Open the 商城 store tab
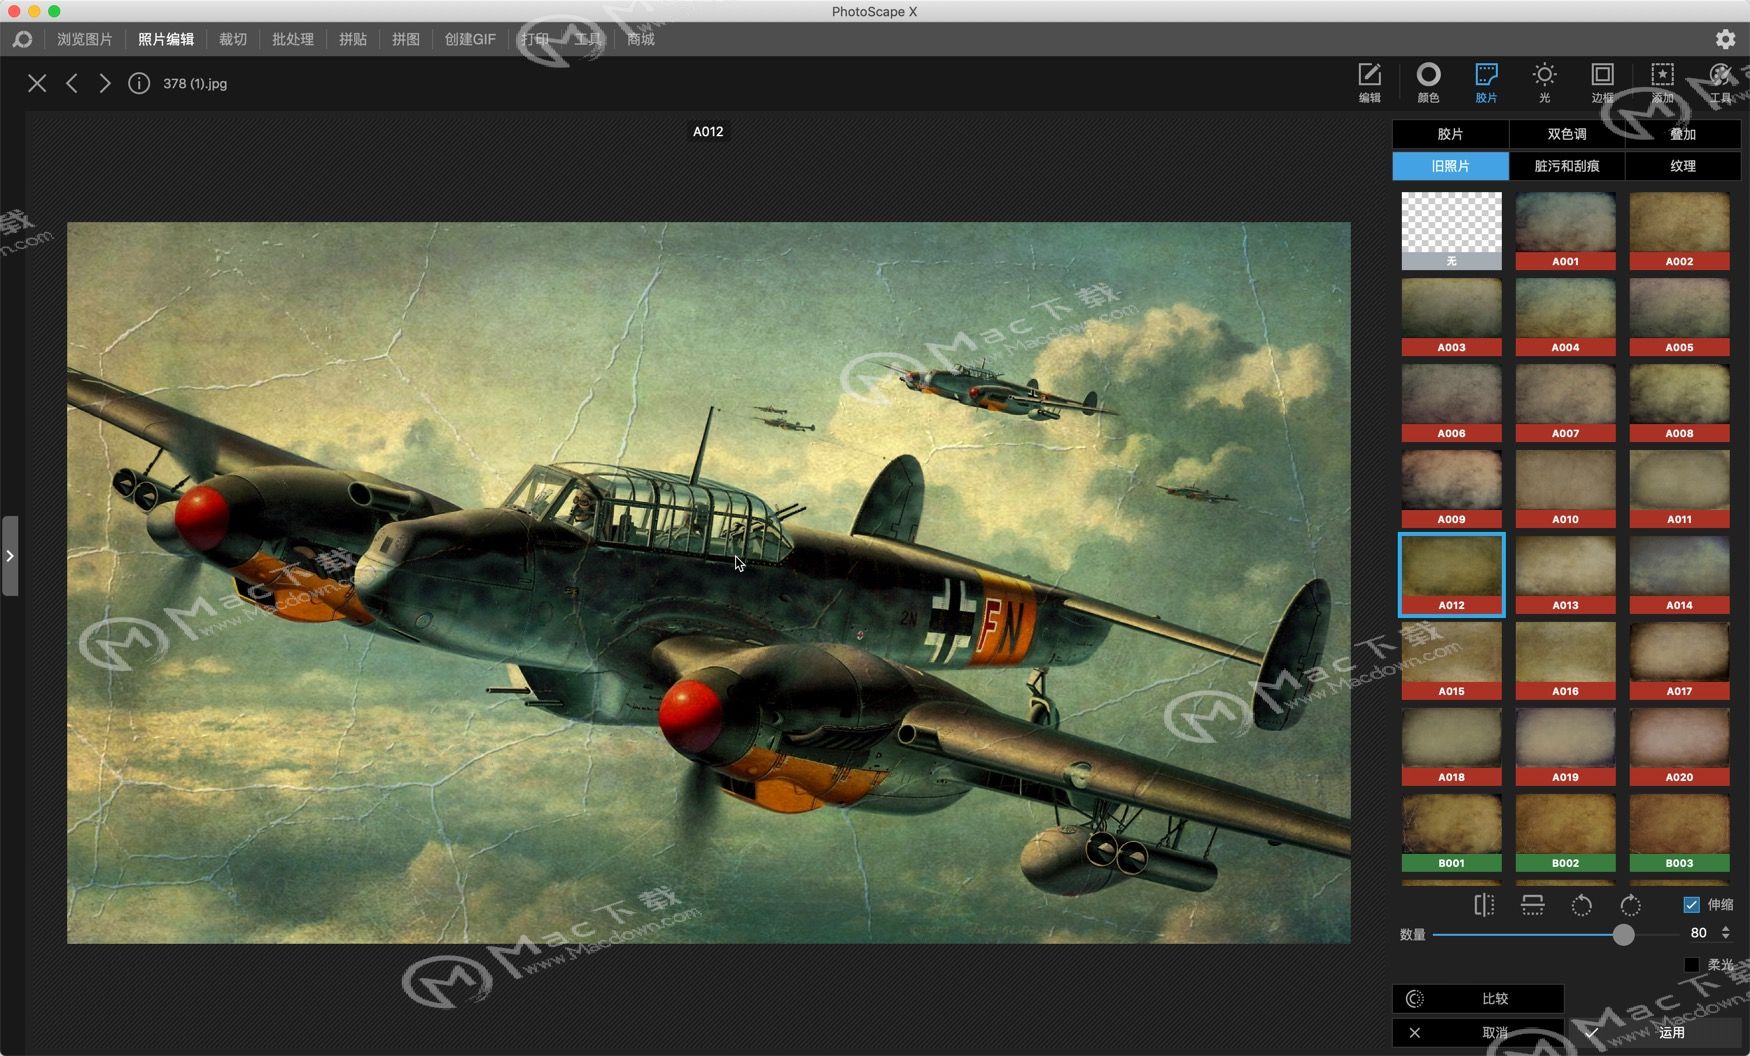 pyautogui.click(x=641, y=39)
